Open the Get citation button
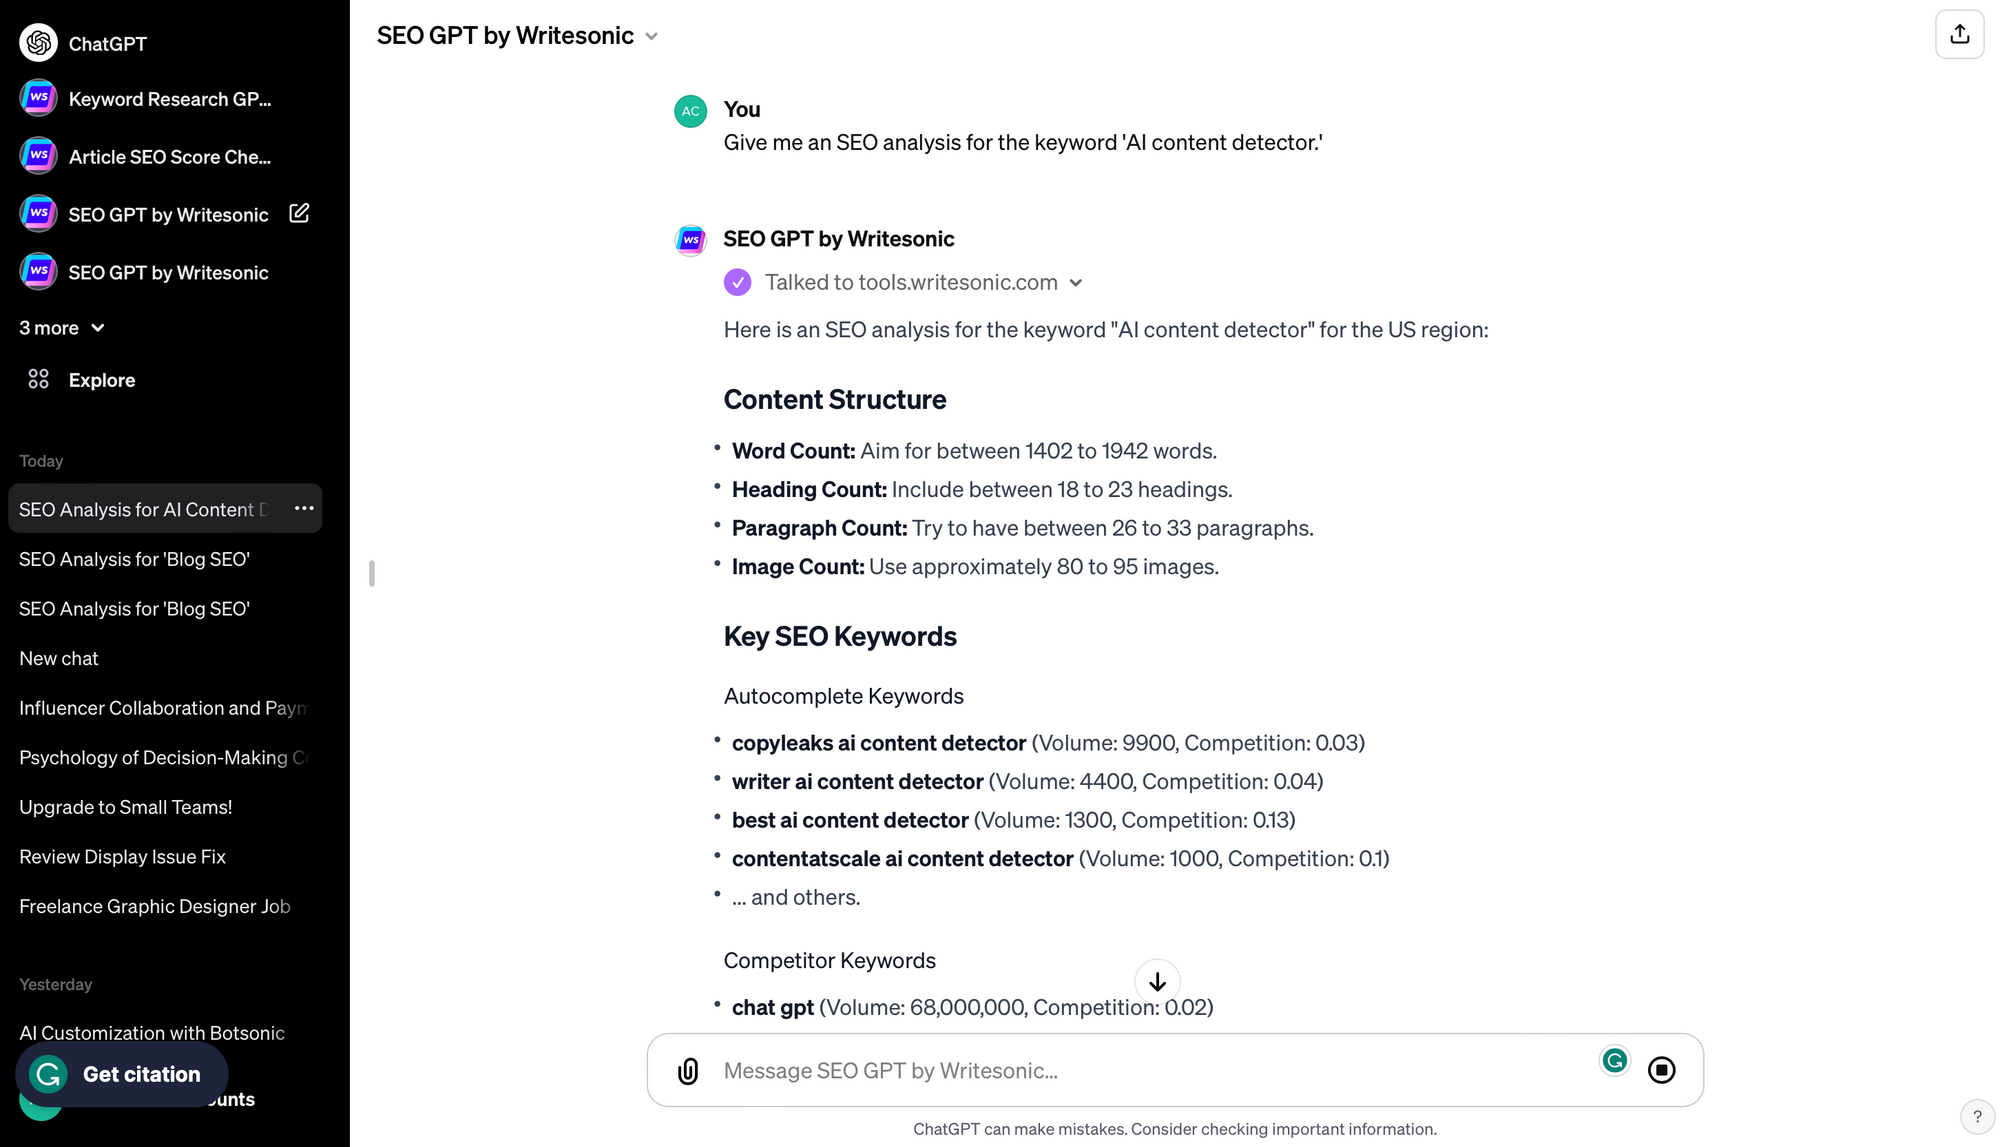Viewport: 2000px width, 1147px height. (121, 1074)
